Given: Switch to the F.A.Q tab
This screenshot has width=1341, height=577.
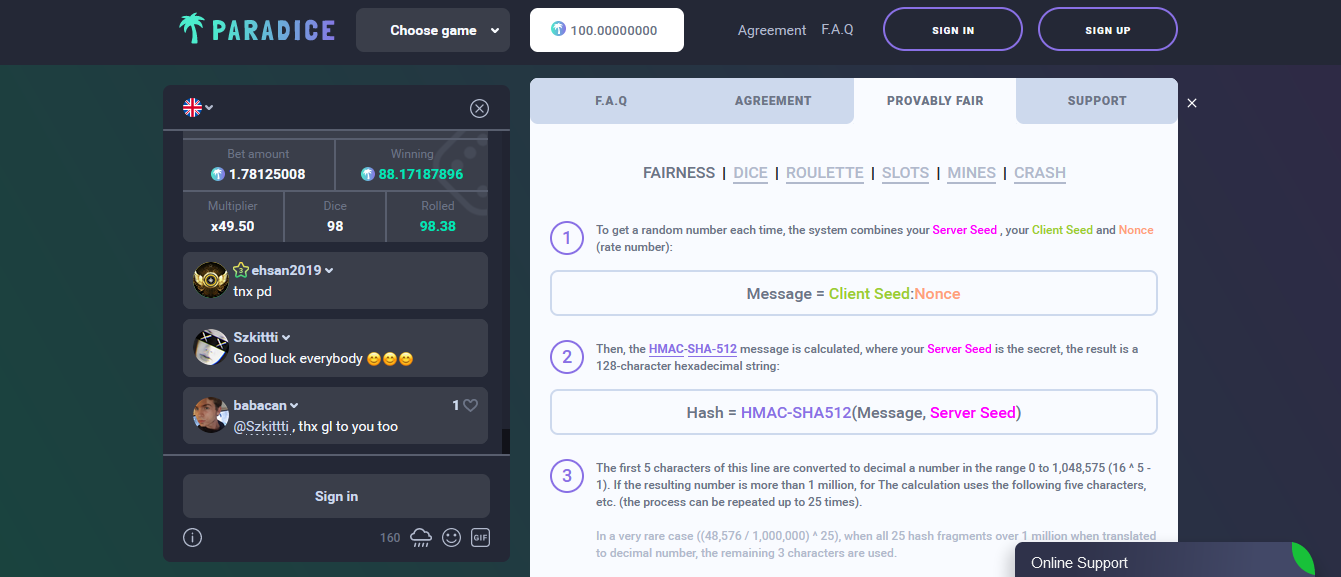Looking at the screenshot, I should 611,101.
